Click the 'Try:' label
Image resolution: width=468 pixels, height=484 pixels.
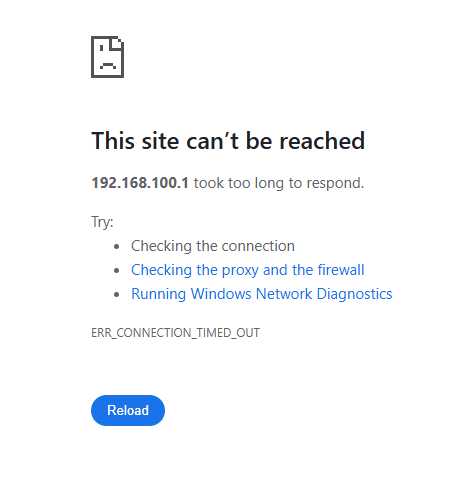pos(102,222)
